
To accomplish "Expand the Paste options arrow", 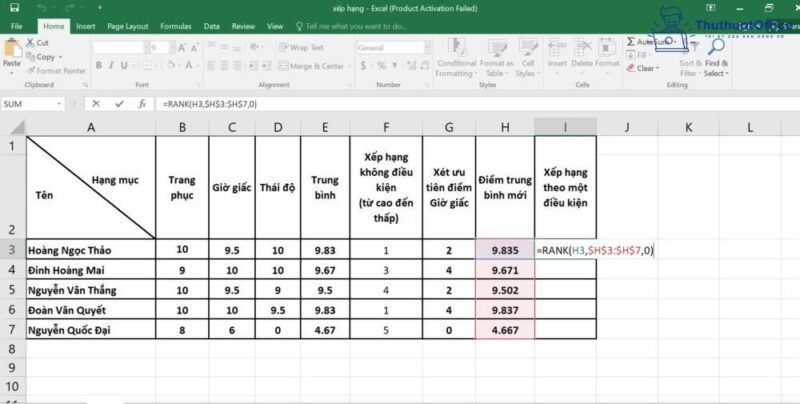I will point(12,73).
